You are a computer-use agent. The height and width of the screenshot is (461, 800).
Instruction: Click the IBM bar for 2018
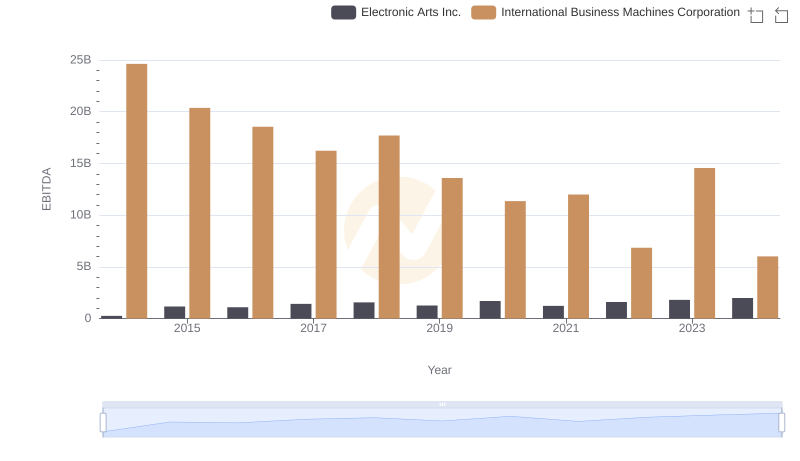[389, 227]
